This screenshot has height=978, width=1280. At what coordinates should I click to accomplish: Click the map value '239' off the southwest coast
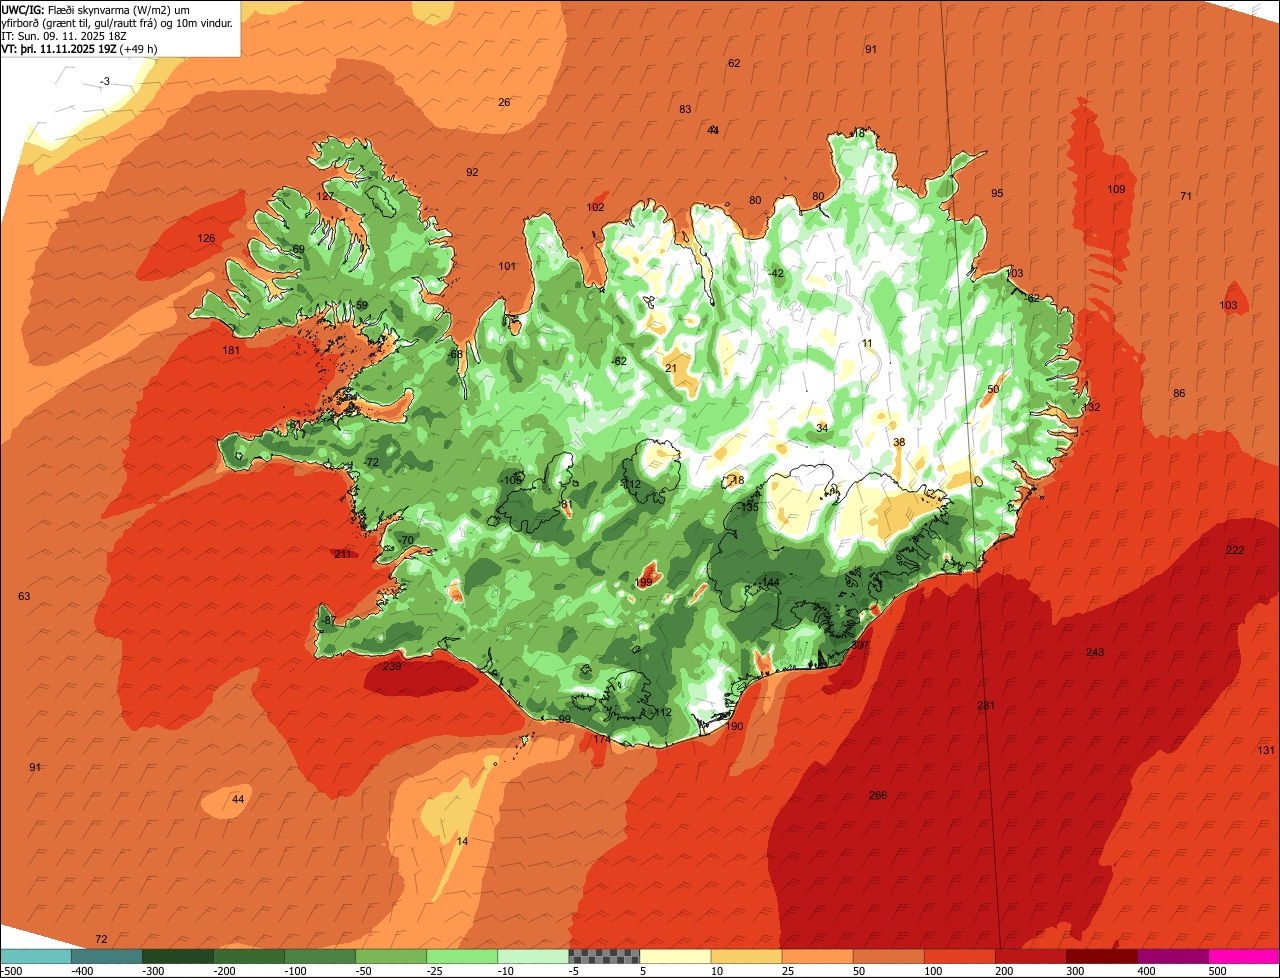point(392,667)
